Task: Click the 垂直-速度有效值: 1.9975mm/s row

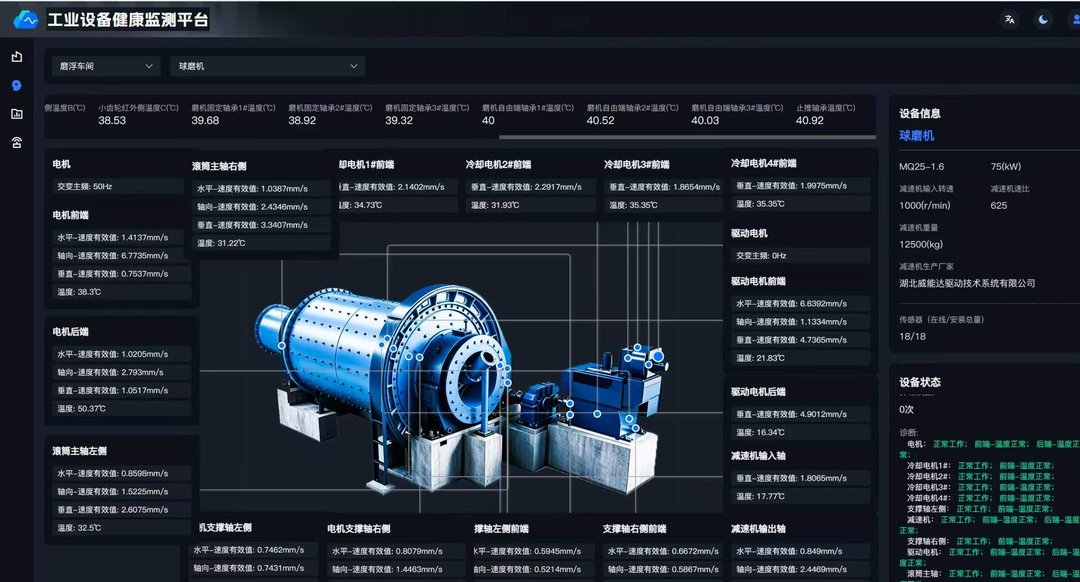Action: (x=800, y=186)
